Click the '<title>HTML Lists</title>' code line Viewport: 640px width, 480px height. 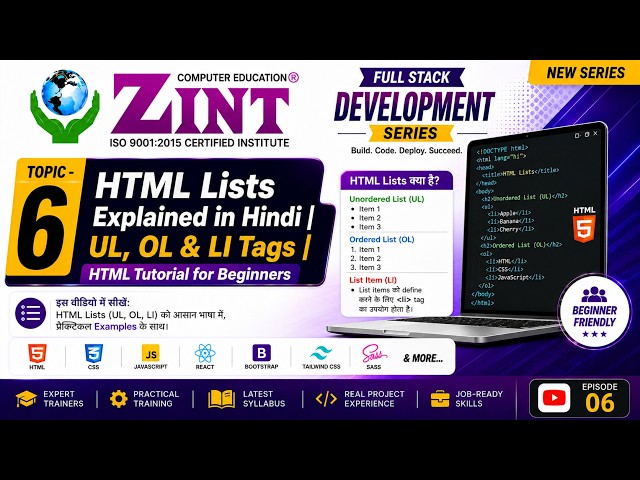coord(521,173)
